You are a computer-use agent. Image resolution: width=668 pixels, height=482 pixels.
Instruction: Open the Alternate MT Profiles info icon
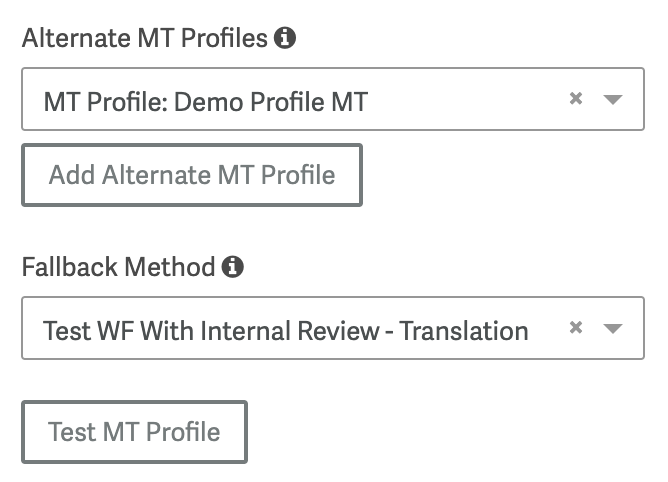coord(285,38)
